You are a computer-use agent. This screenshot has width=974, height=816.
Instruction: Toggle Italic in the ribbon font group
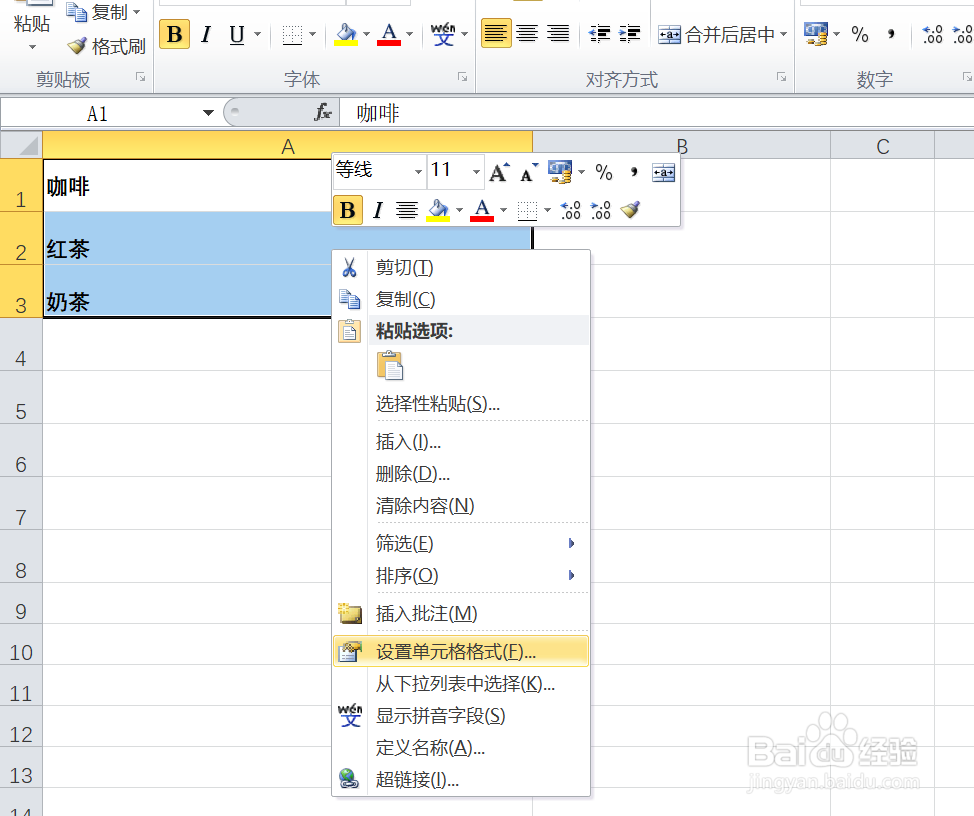(x=206, y=34)
